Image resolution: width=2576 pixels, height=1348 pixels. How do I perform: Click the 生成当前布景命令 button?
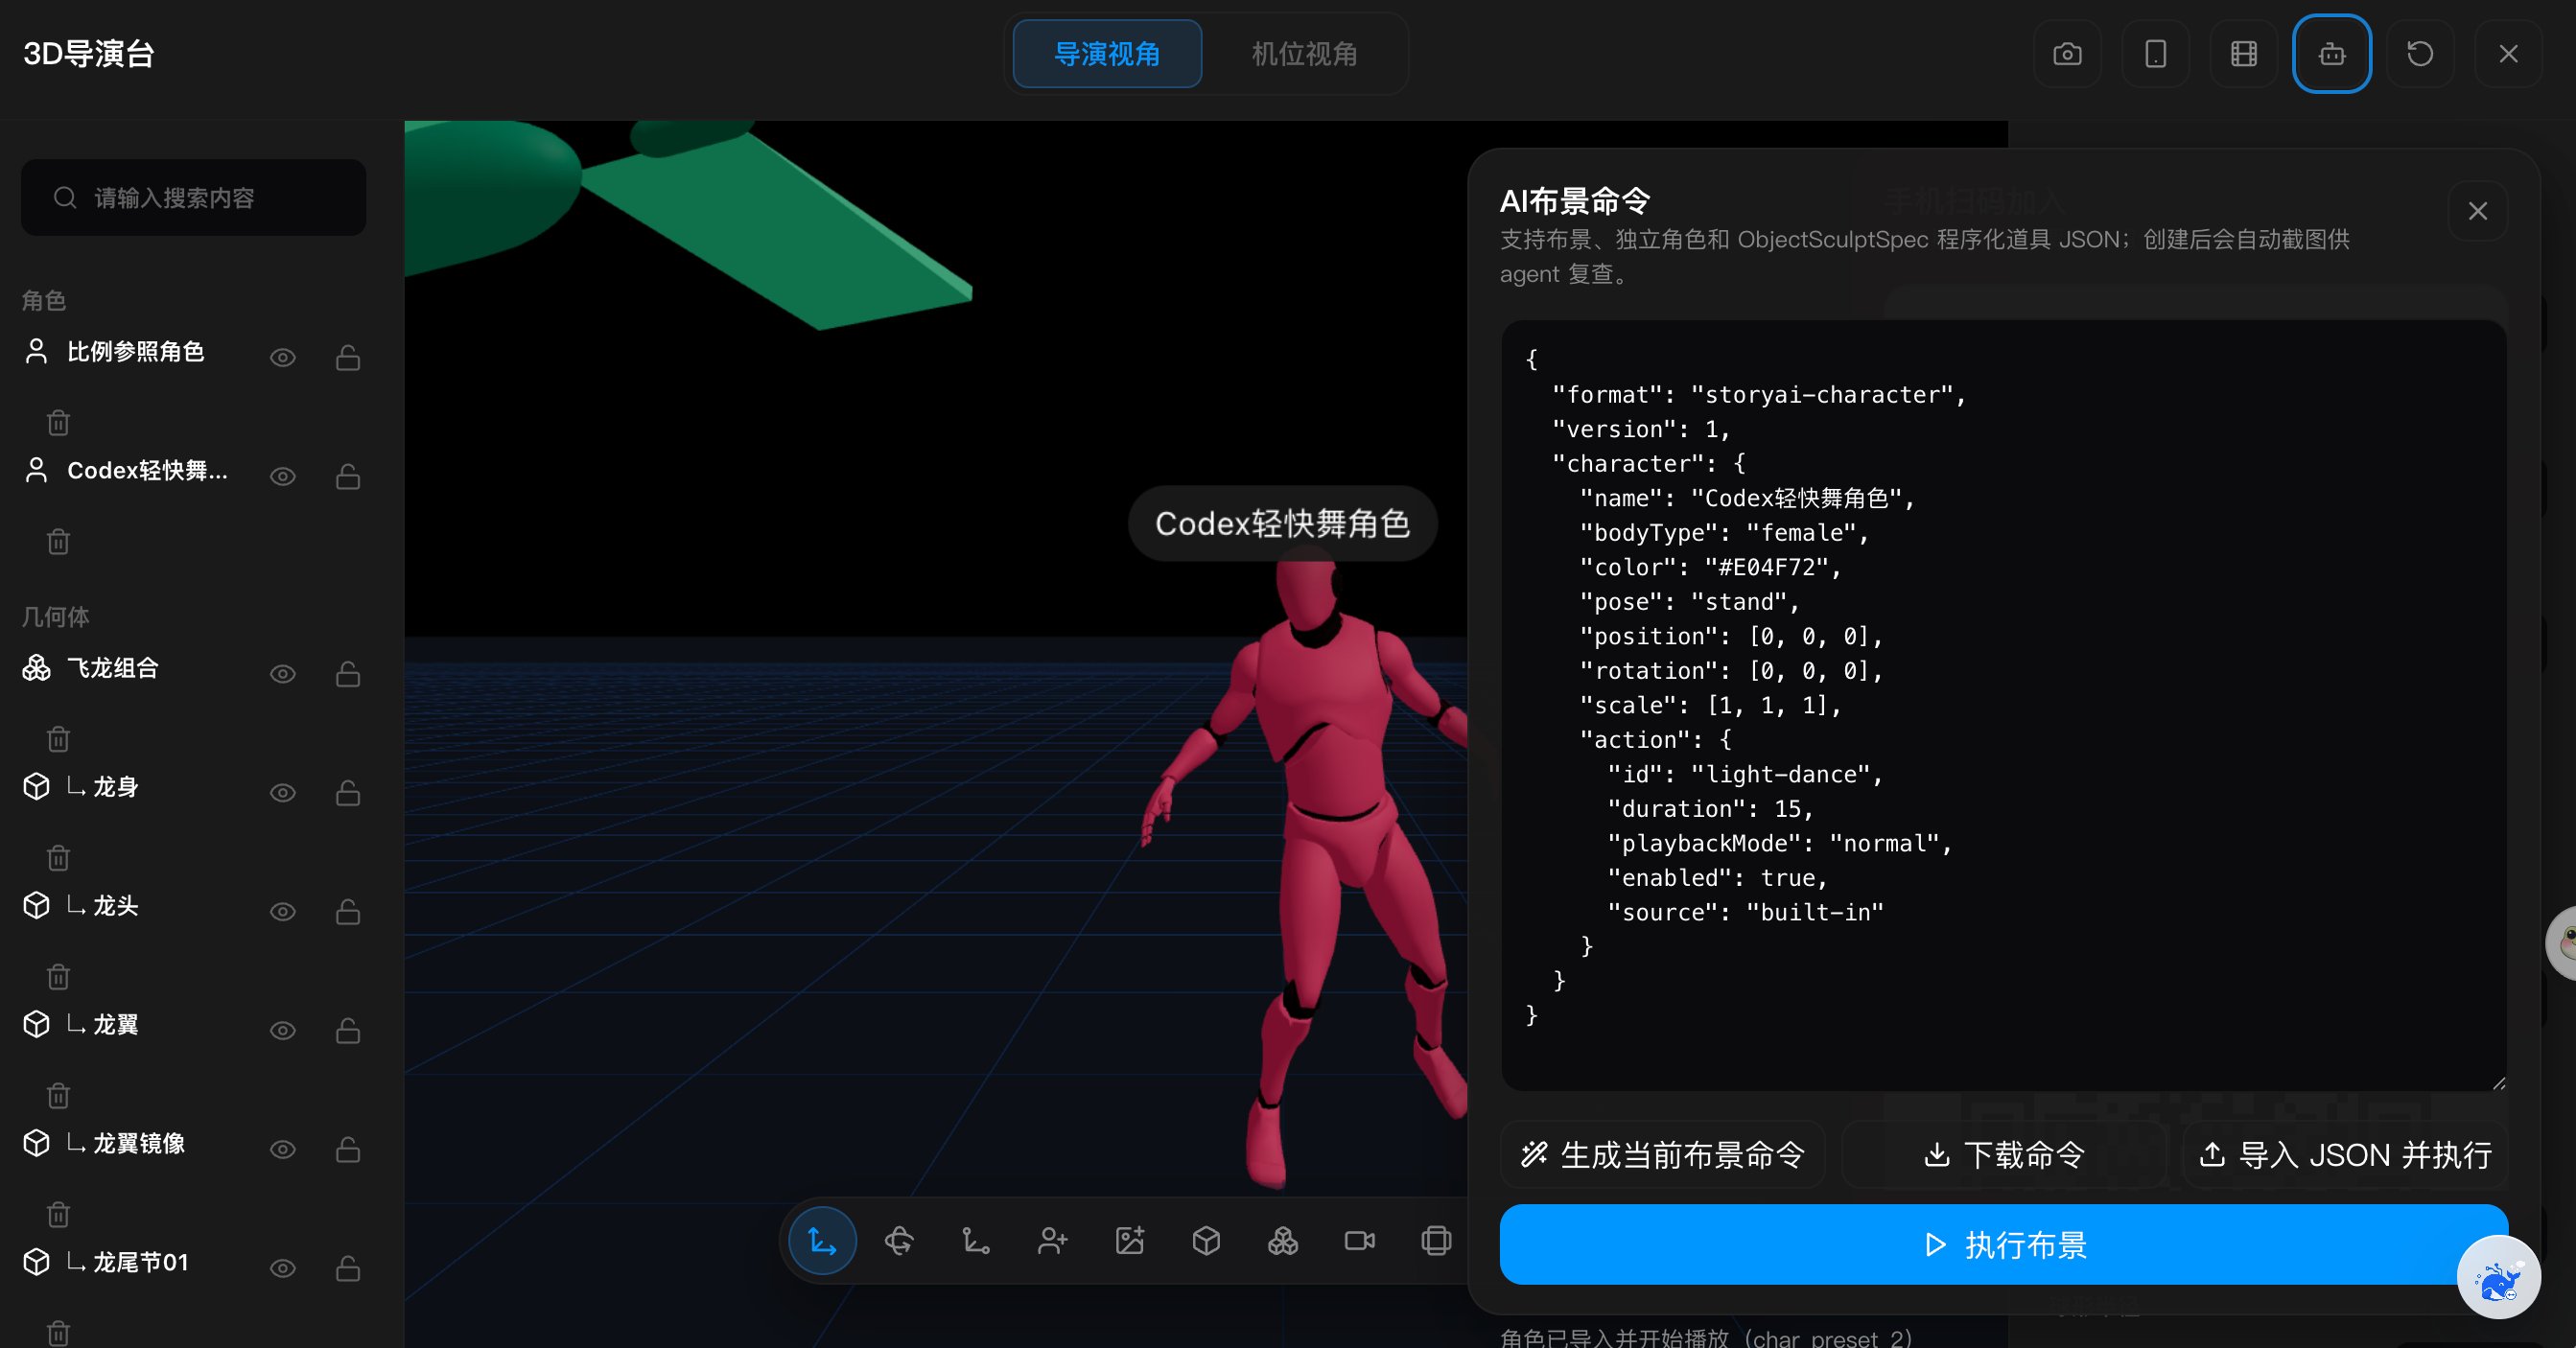point(1662,1155)
